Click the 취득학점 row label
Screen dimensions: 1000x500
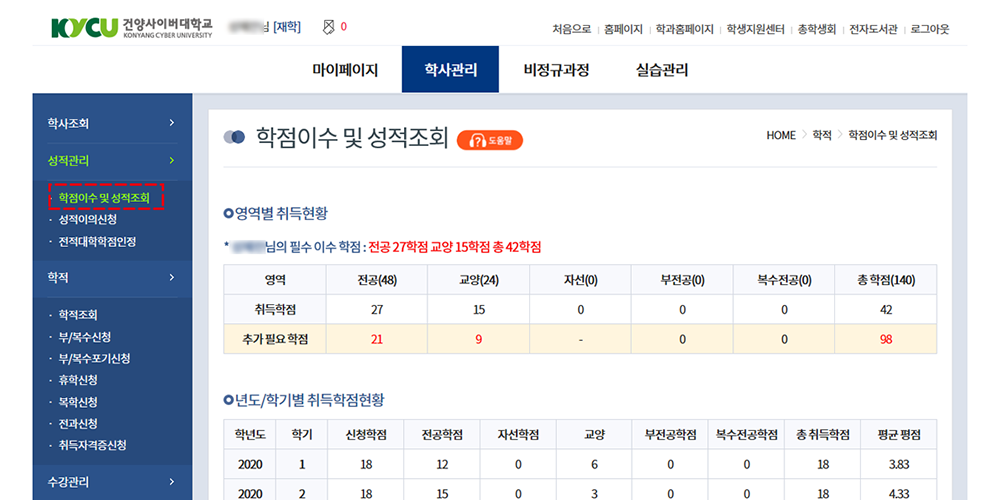click(275, 310)
